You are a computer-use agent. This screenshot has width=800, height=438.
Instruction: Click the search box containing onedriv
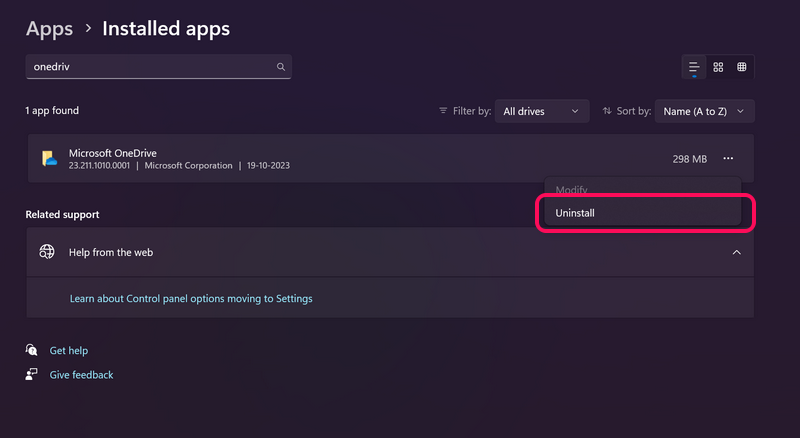pos(150,67)
